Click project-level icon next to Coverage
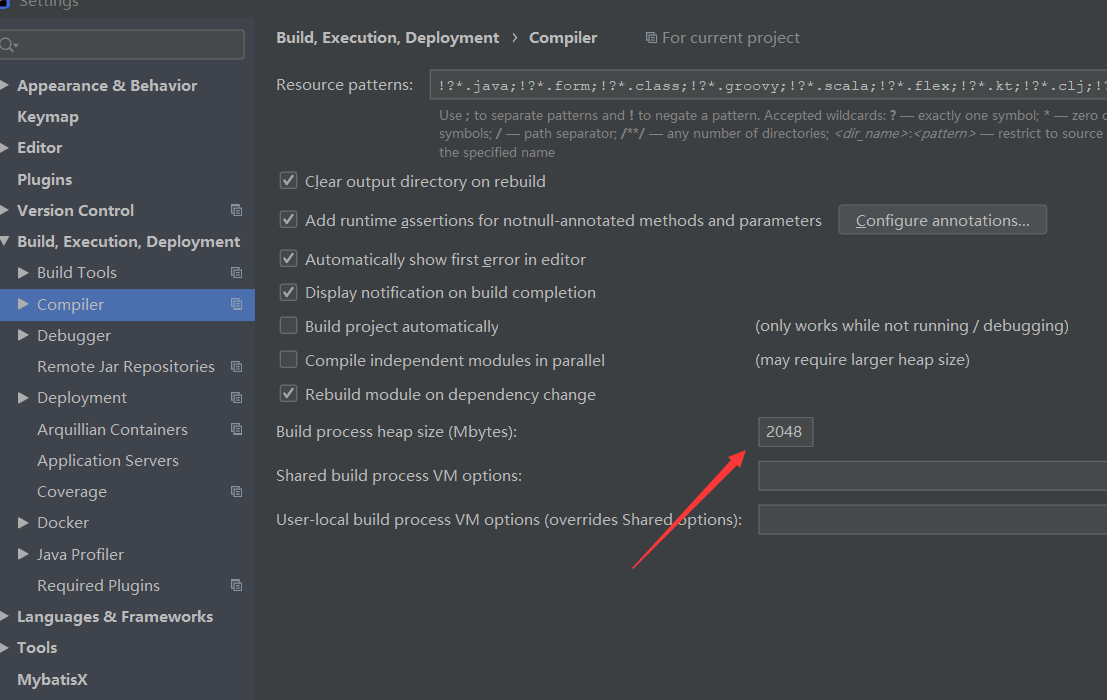This screenshot has height=700, width=1107. coord(236,492)
